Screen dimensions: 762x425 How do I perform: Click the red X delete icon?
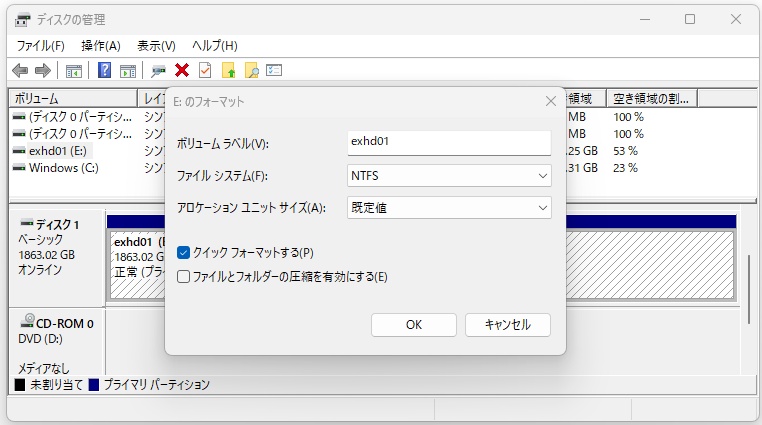pos(182,70)
